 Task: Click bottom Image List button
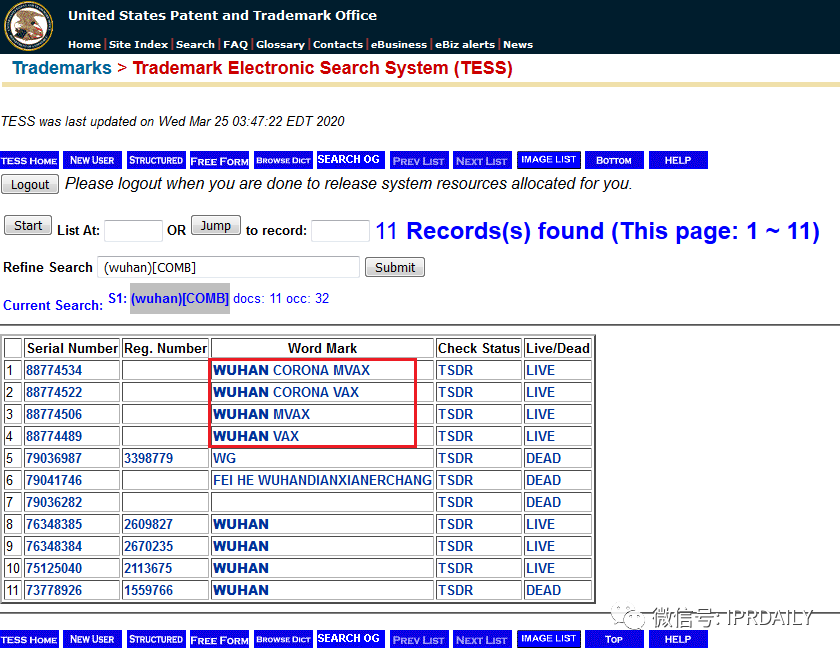coord(549,639)
